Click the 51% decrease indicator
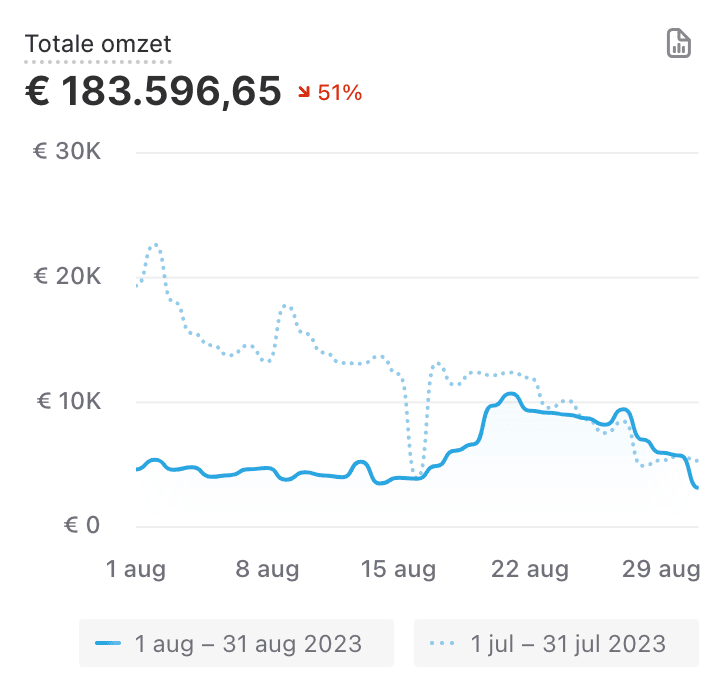The width and height of the screenshot is (728, 688). click(x=339, y=93)
